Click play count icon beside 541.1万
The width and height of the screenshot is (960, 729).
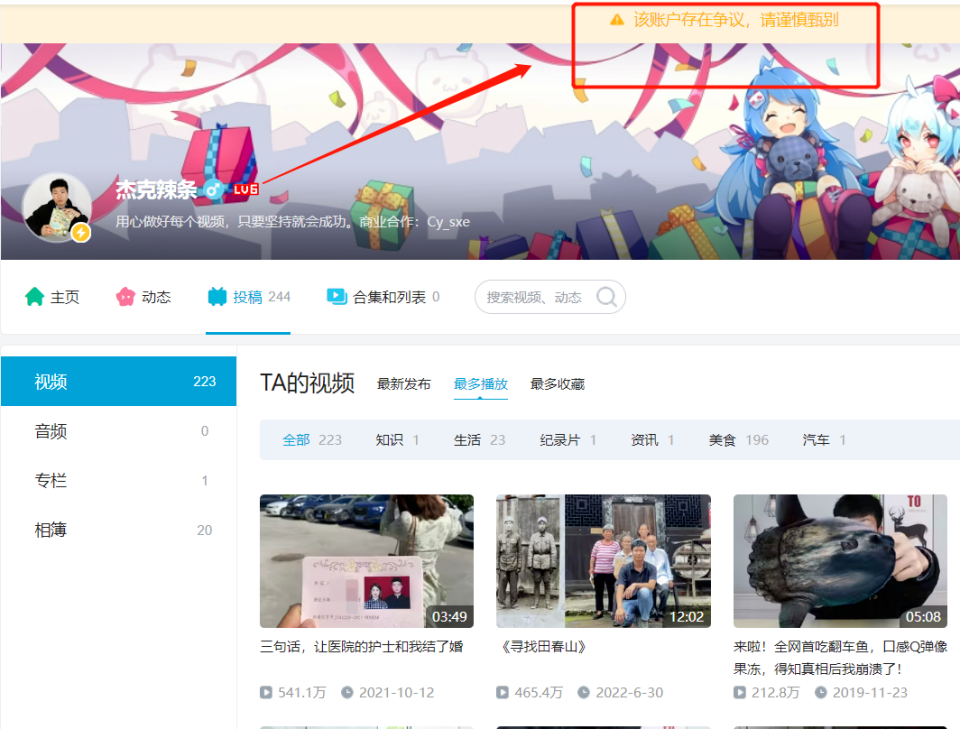266,692
